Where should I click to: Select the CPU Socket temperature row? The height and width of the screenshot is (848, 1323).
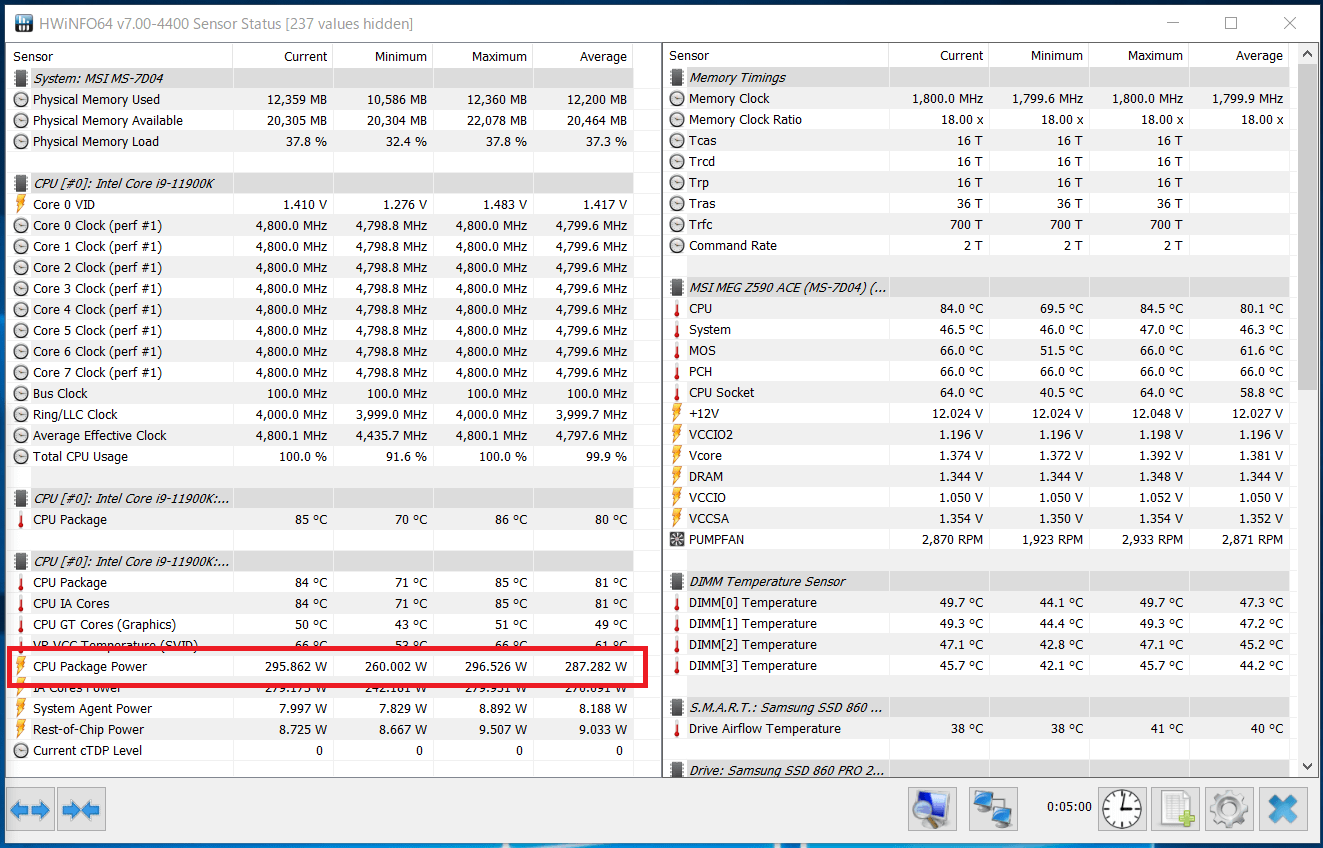(x=977, y=393)
